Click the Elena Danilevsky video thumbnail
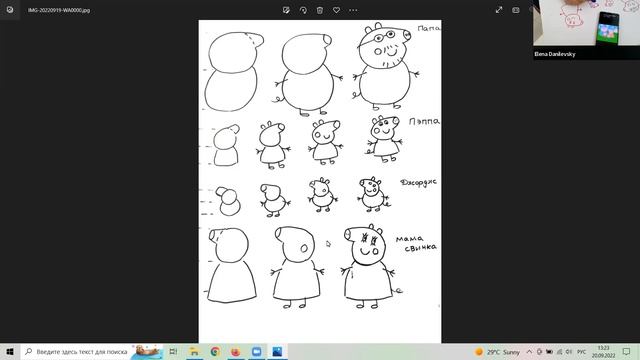 coord(587,30)
